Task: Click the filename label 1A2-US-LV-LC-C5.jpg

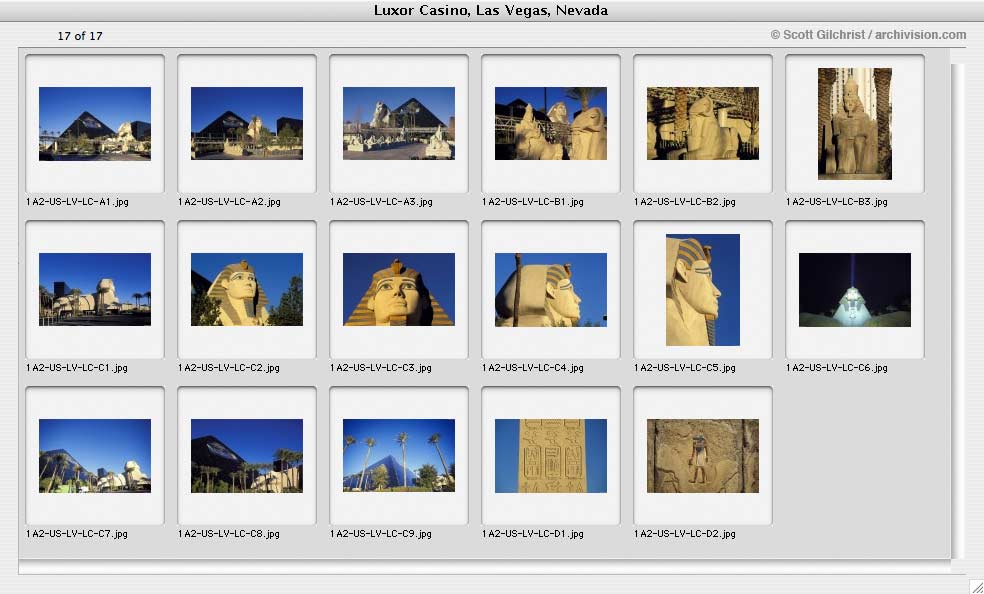Action: (x=685, y=368)
